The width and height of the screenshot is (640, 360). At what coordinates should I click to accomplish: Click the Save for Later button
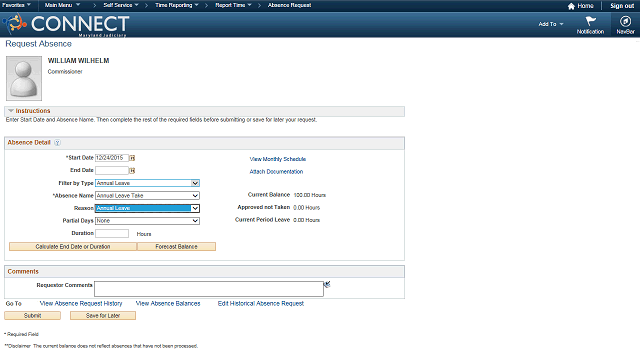103,316
